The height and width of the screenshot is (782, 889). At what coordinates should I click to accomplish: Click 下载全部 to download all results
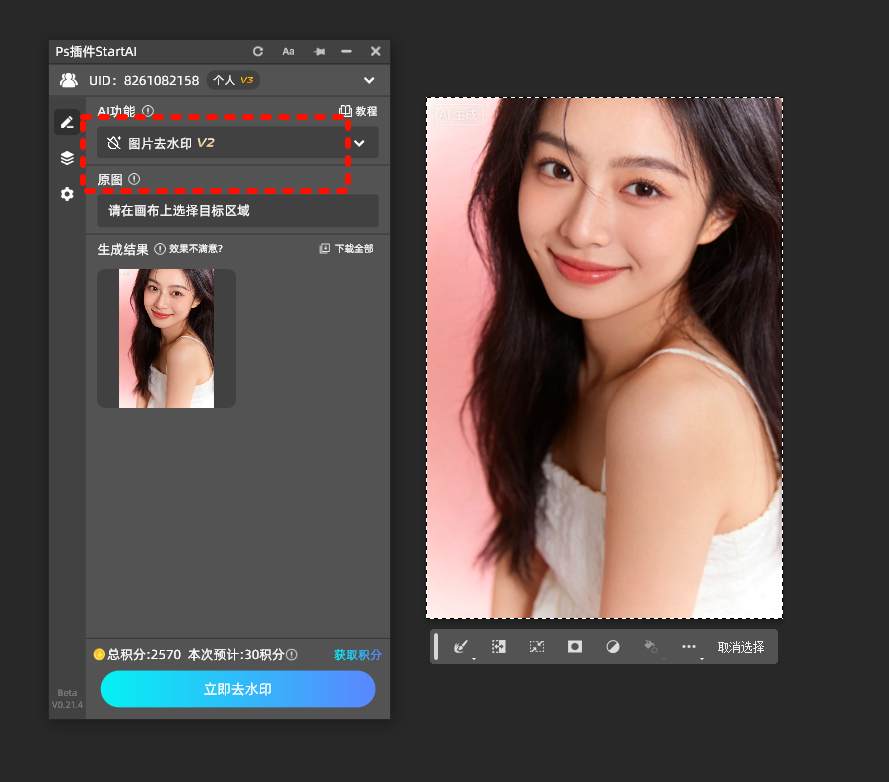coord(346,248)
